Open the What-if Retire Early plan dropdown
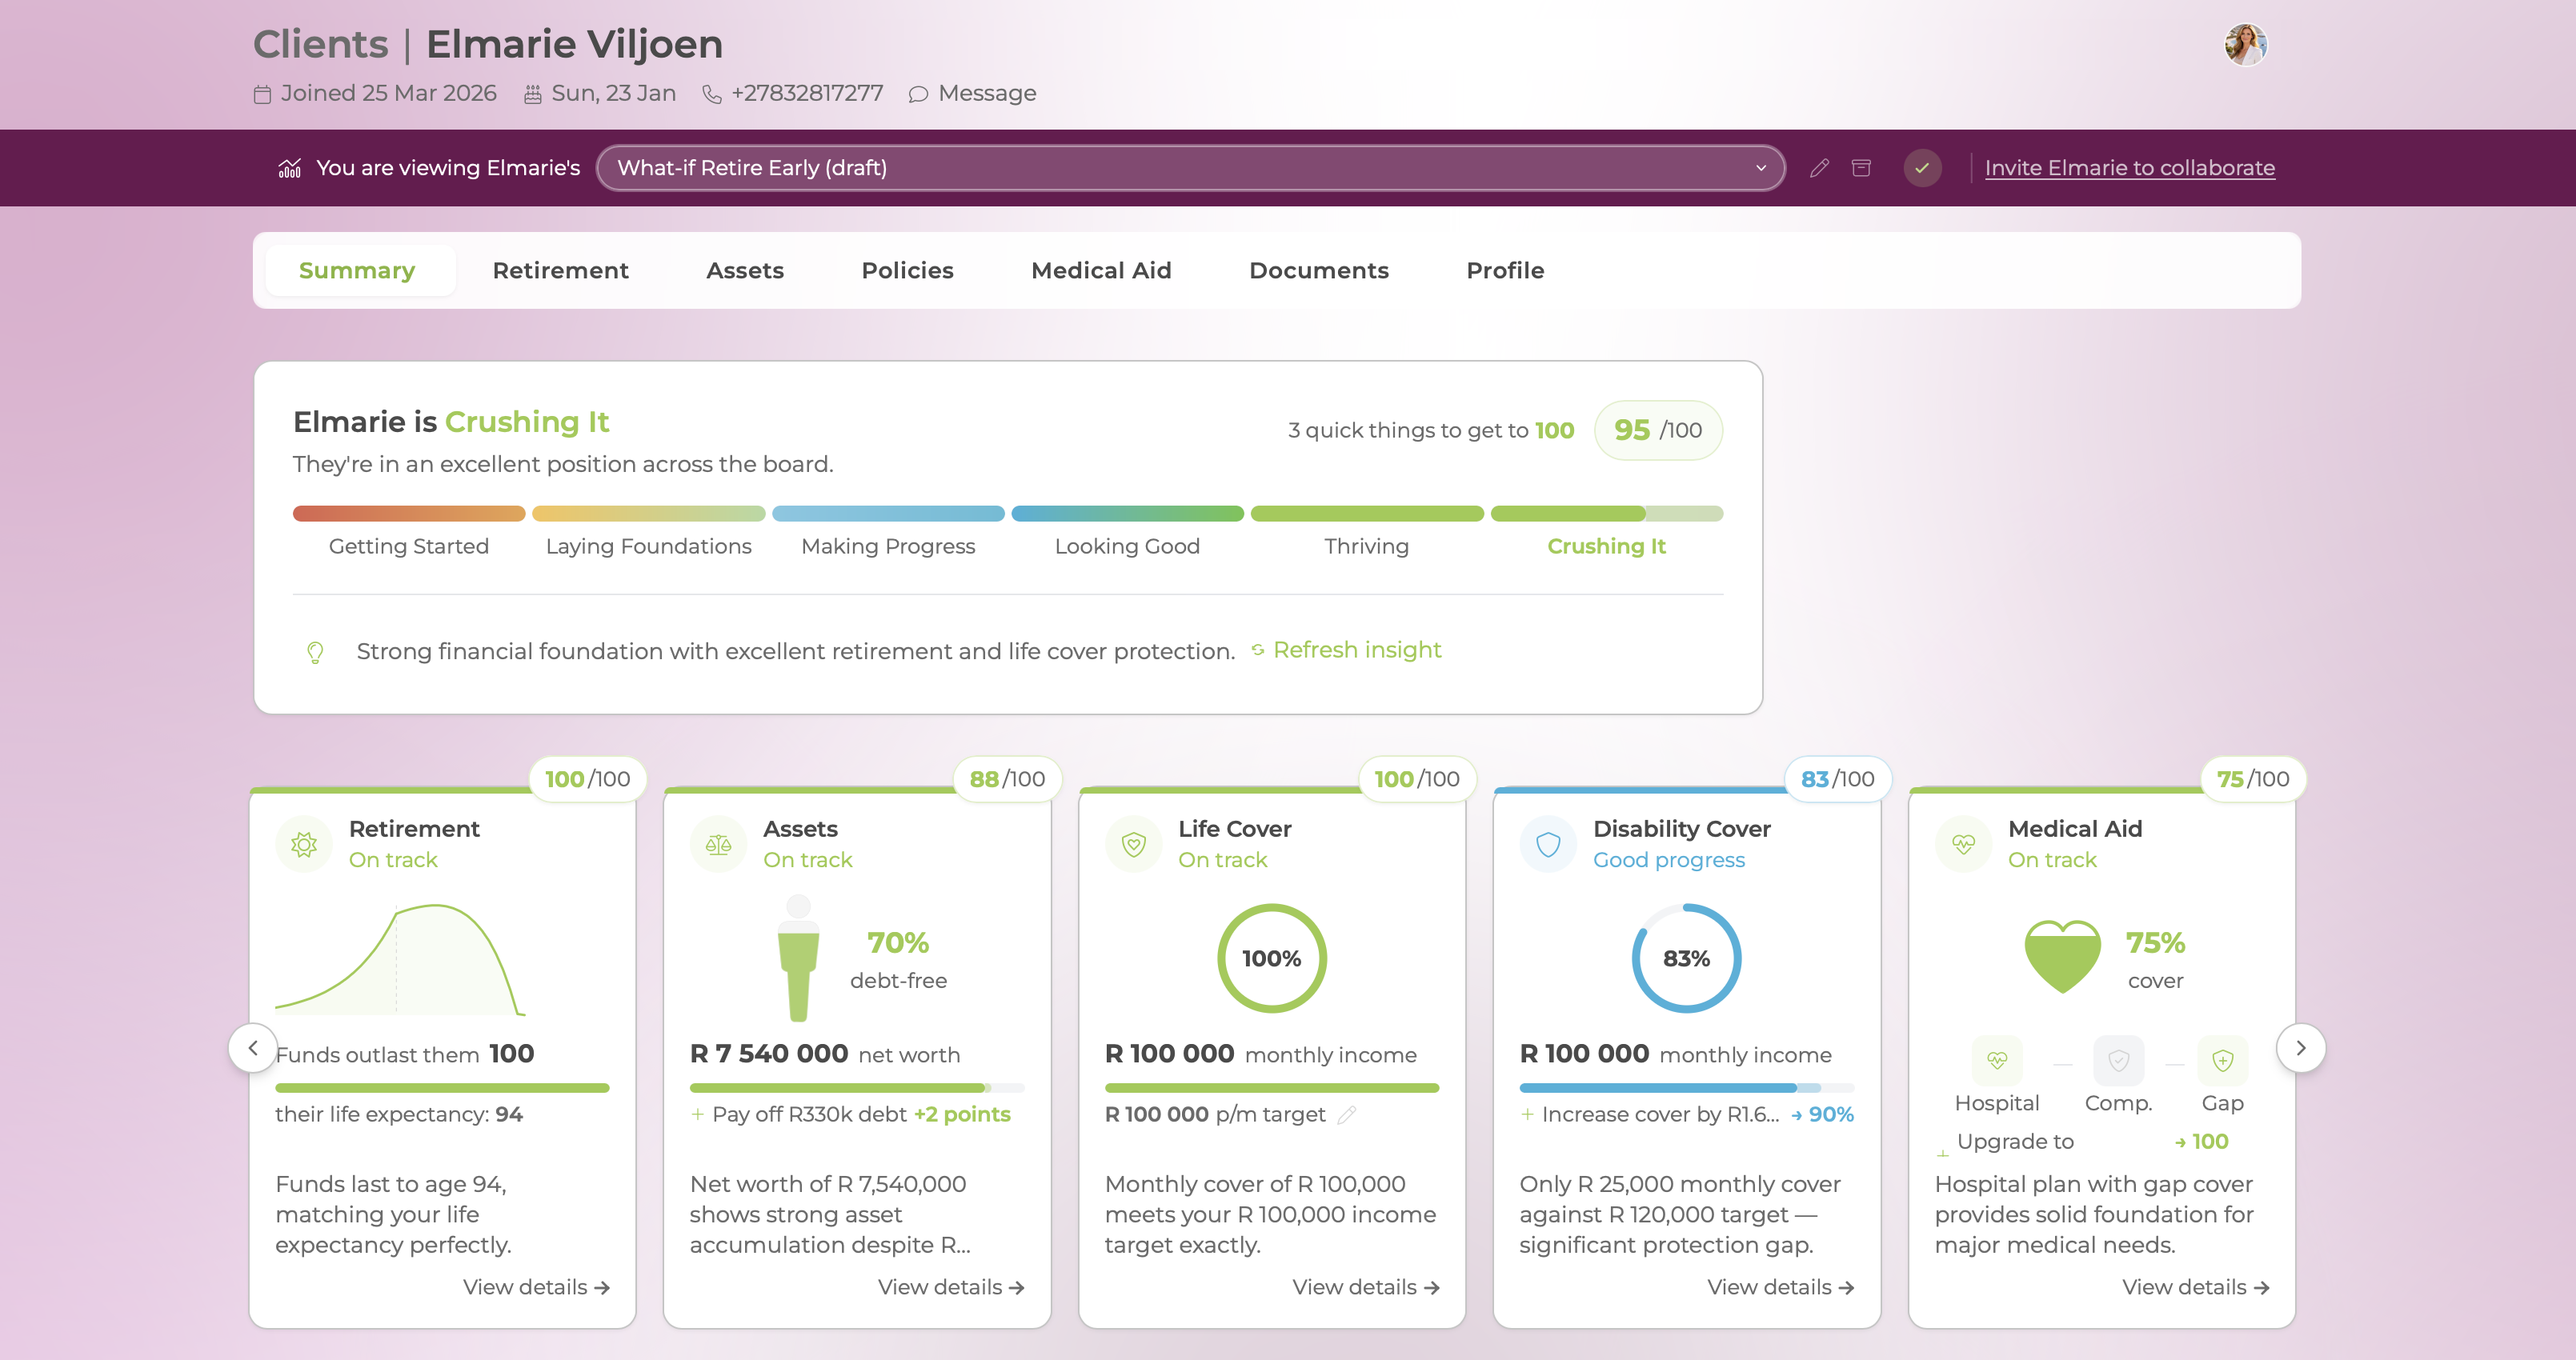The image size is (2576, 1360). pyautogui.click(x=1190, y=168)
